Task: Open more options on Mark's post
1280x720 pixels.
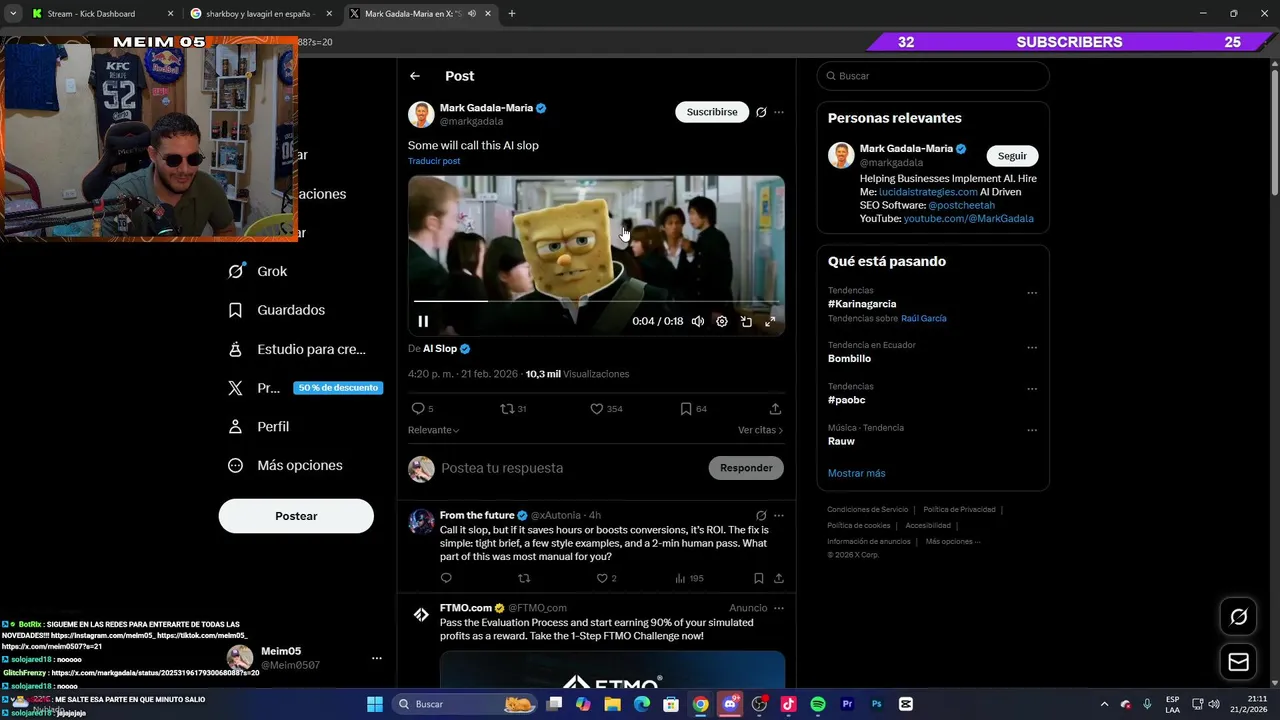Action: [x=779, y=112]
